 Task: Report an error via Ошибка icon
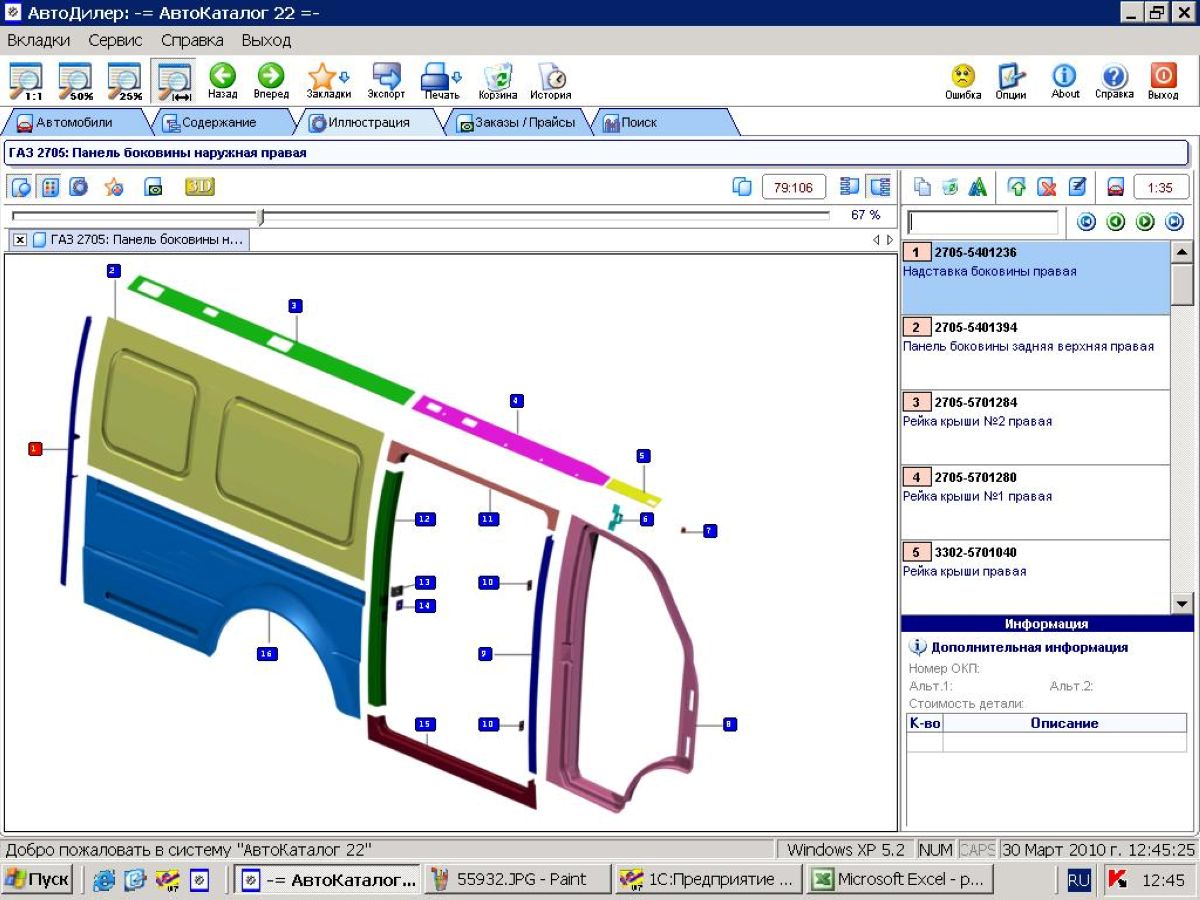point(963,81)
